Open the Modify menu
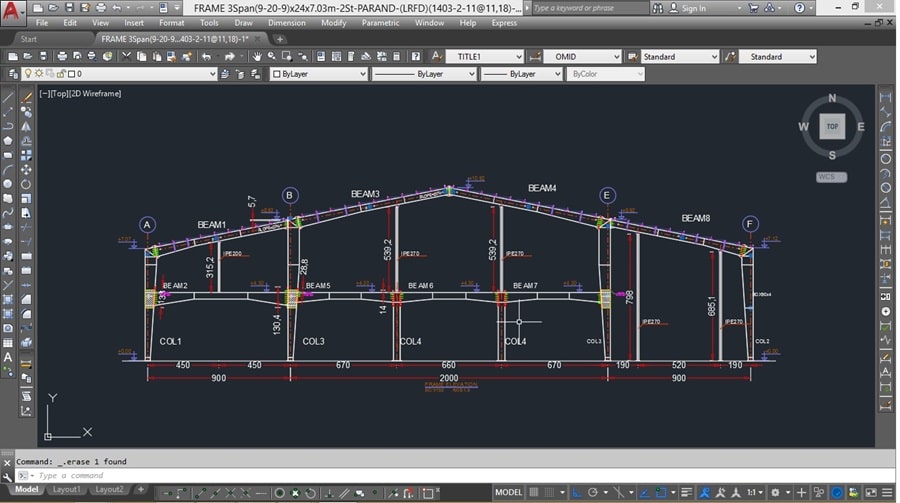 (x=333, y=23)
